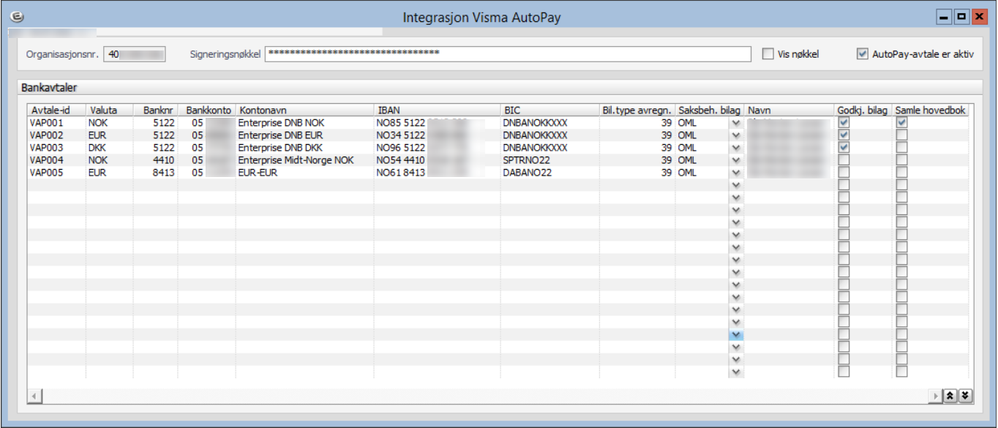Click the Valuta column header
Viewport: 998px width, 428px height.
pyautogui.click(x=109, y=110)
